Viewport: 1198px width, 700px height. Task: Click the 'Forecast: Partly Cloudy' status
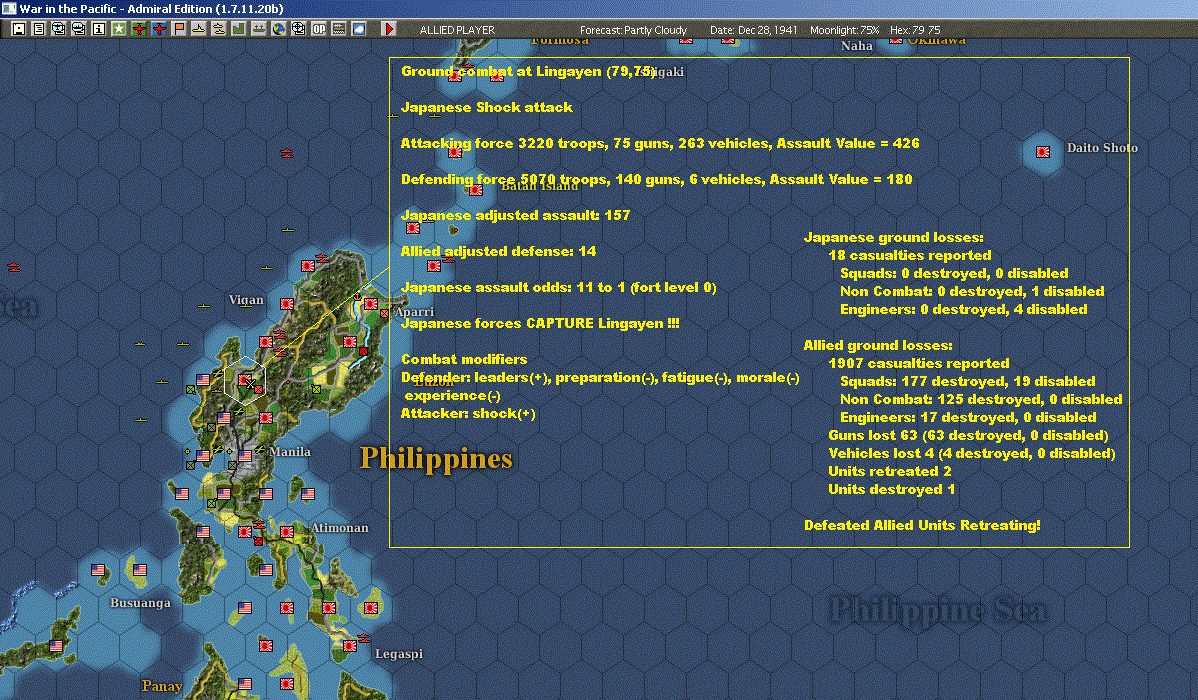tap(633, 30)
